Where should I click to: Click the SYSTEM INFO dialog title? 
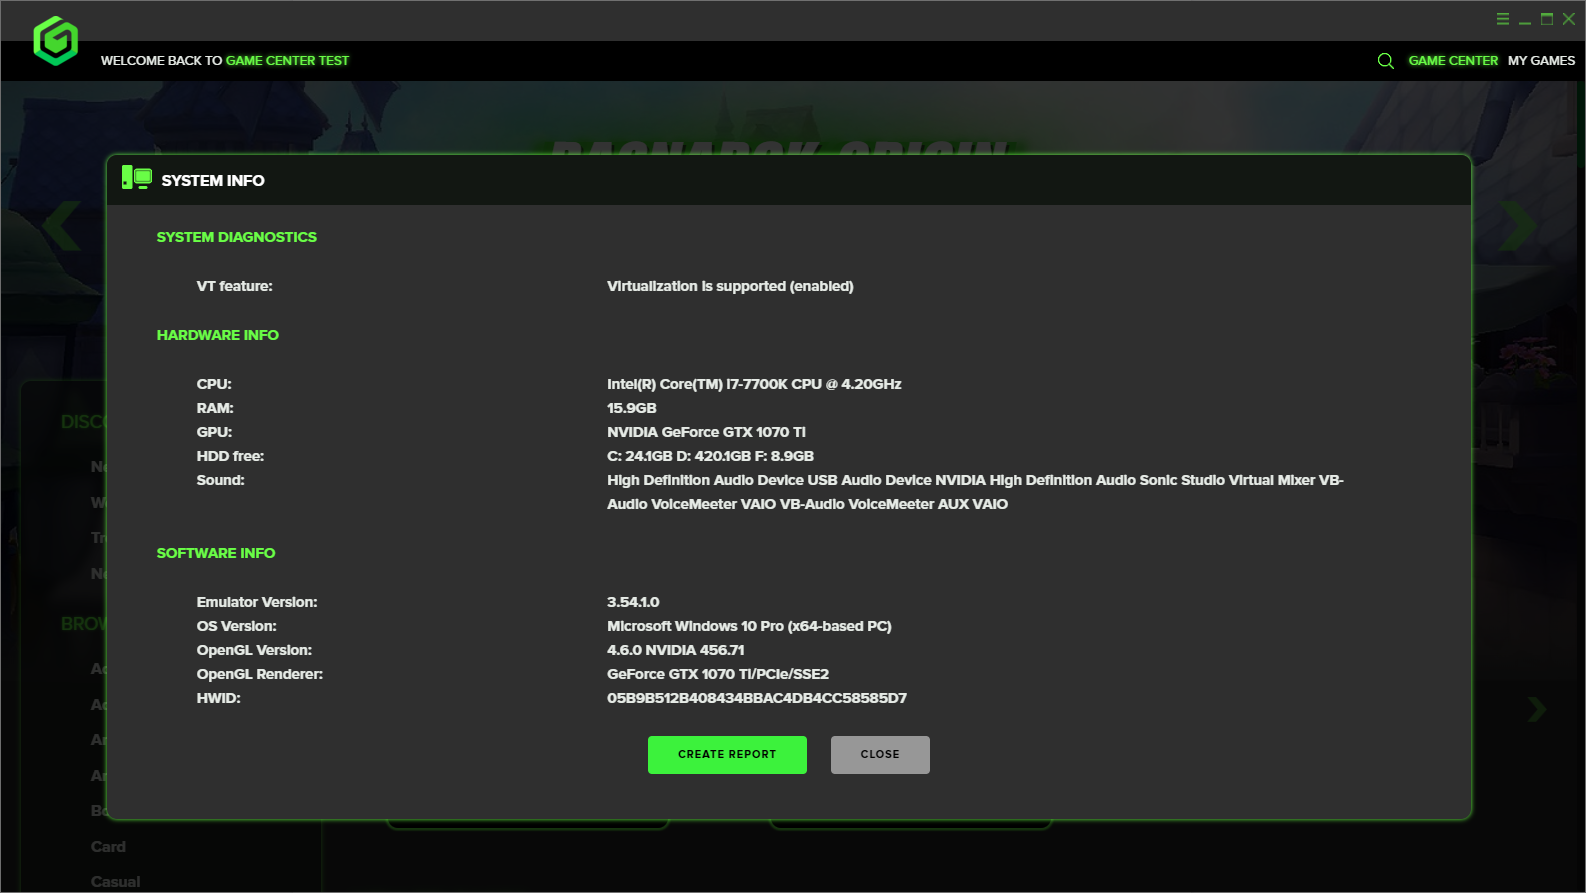pos(213,181)
